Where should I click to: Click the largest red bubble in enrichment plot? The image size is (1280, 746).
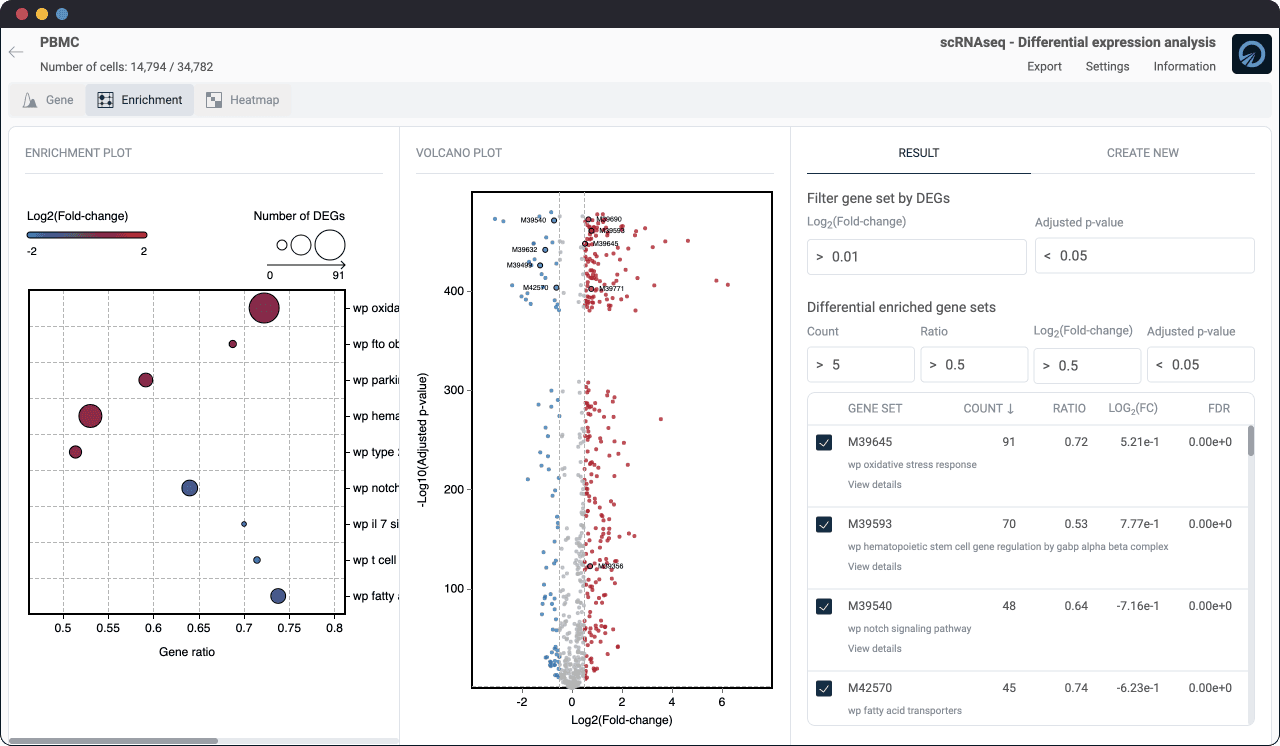[264, 308]
